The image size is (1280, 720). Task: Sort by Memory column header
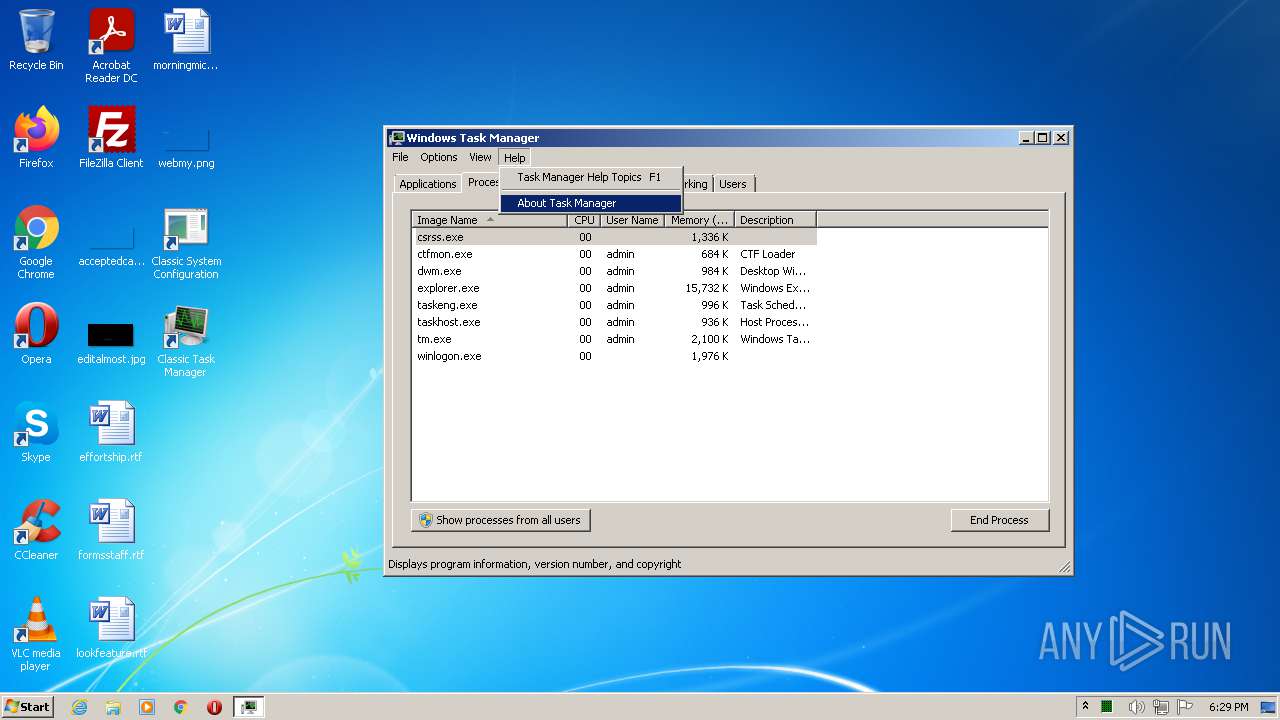tap(699, 220)
